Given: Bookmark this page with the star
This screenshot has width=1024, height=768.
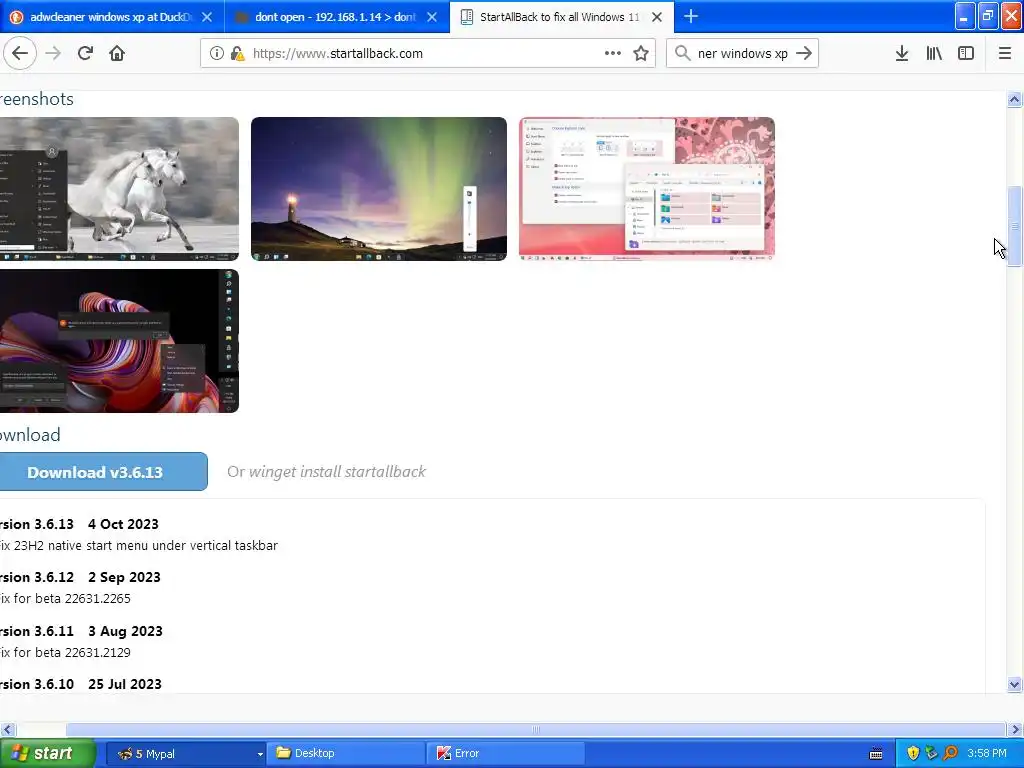Looking at the screenshot, I should (x=641, y=54).
